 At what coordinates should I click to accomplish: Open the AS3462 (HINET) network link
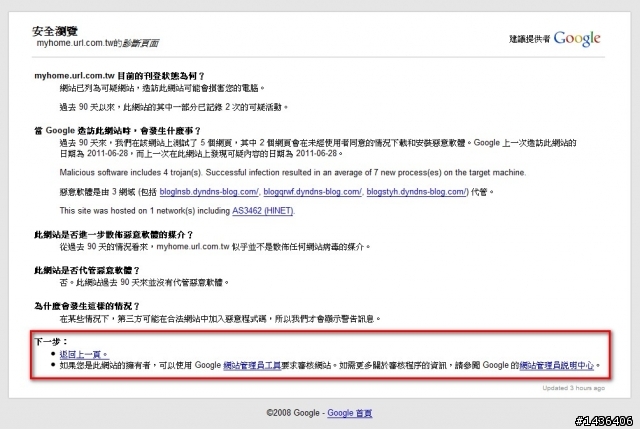click(x=263, y=211)
